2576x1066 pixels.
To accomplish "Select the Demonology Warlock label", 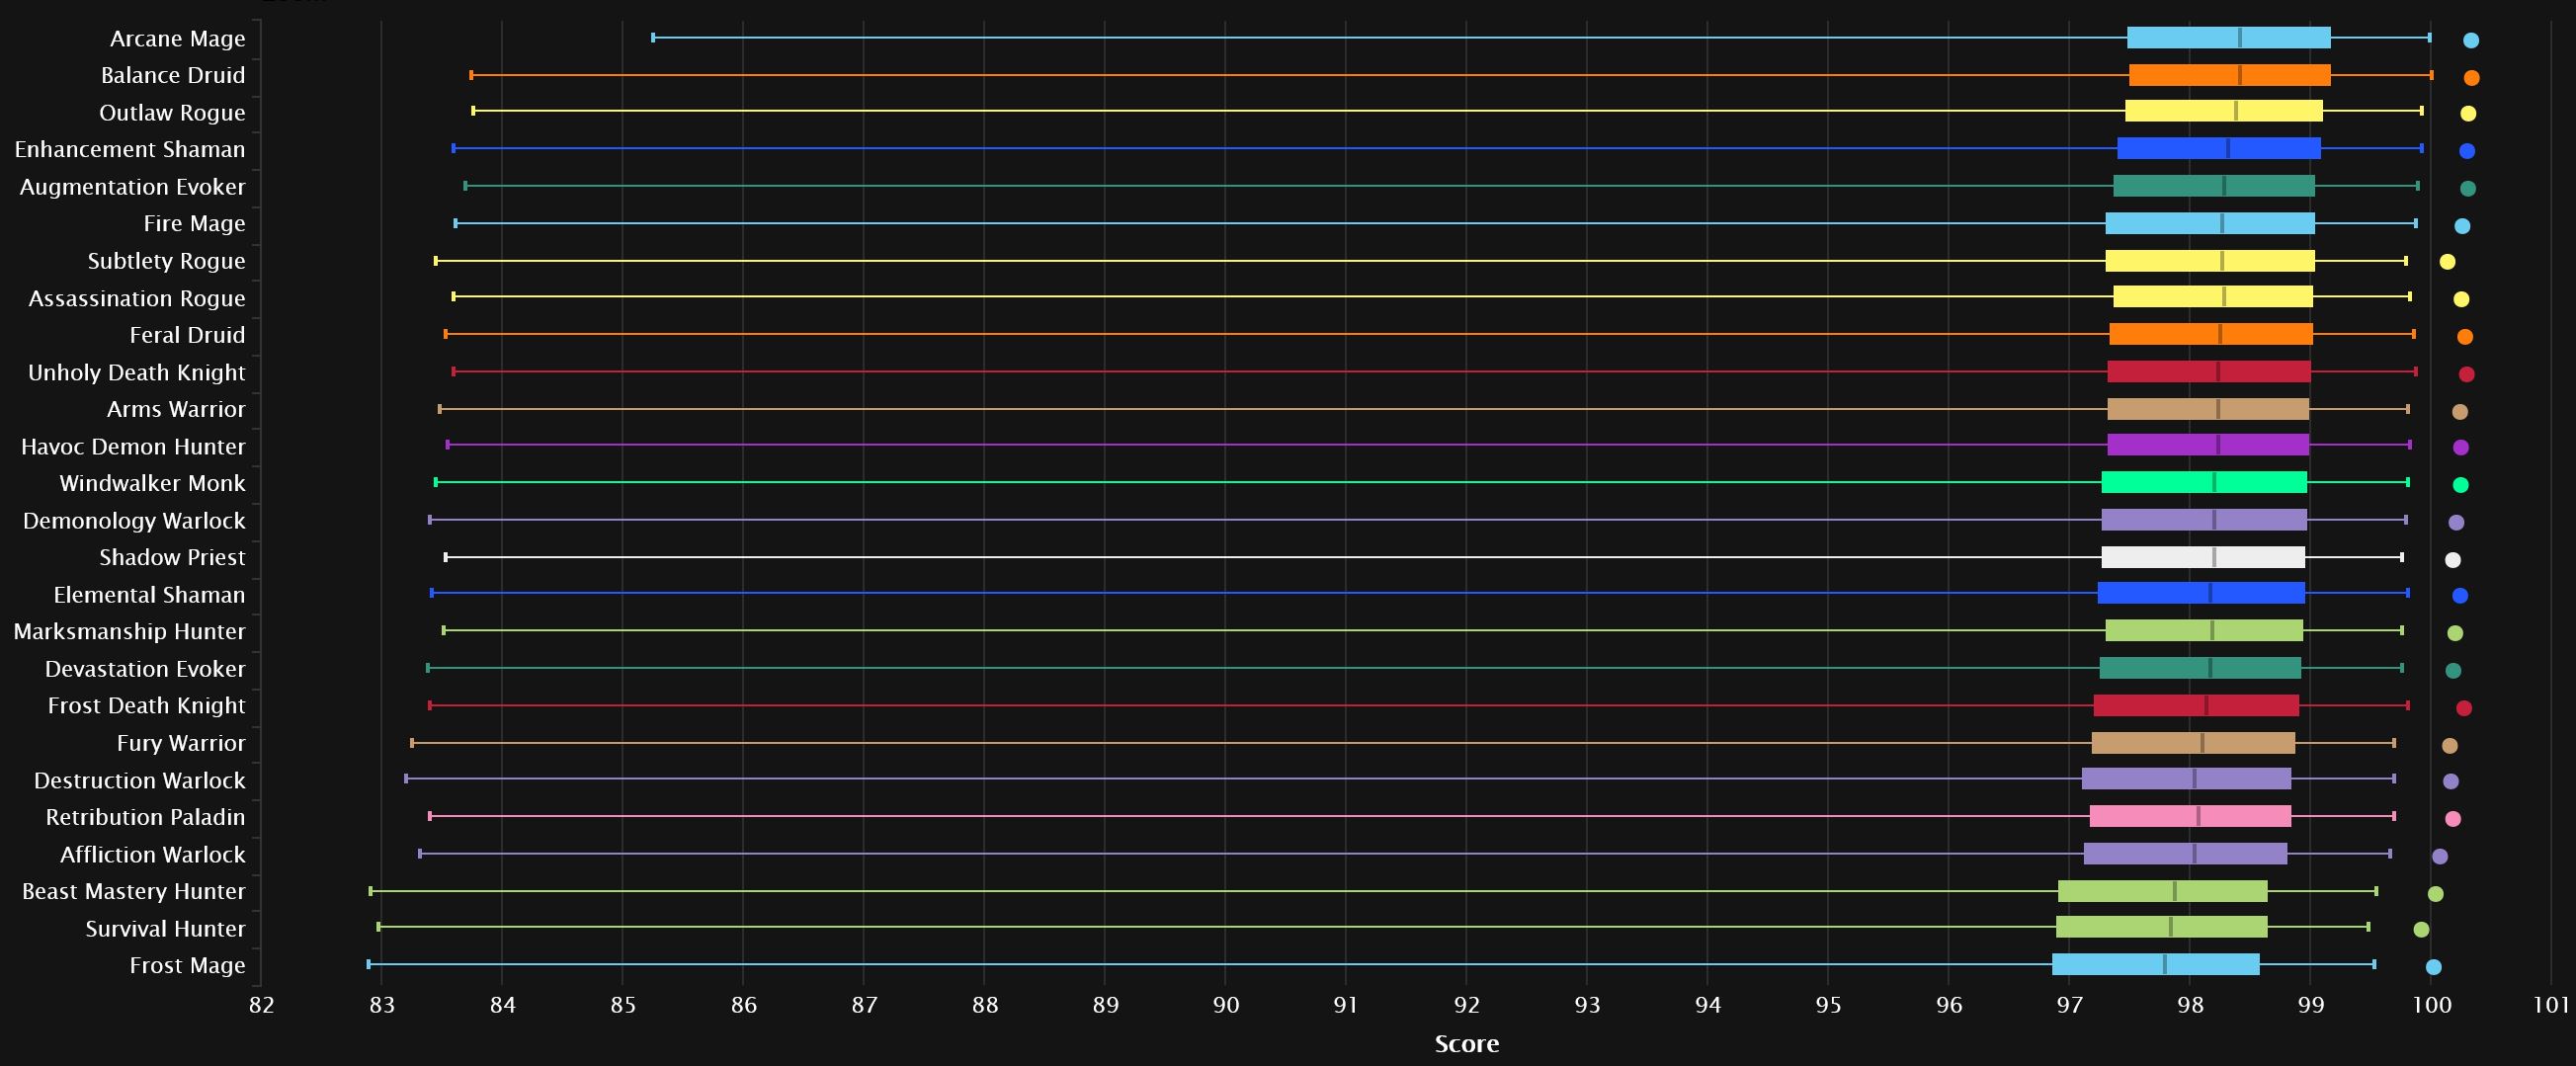I will click(x=134, y=520).
